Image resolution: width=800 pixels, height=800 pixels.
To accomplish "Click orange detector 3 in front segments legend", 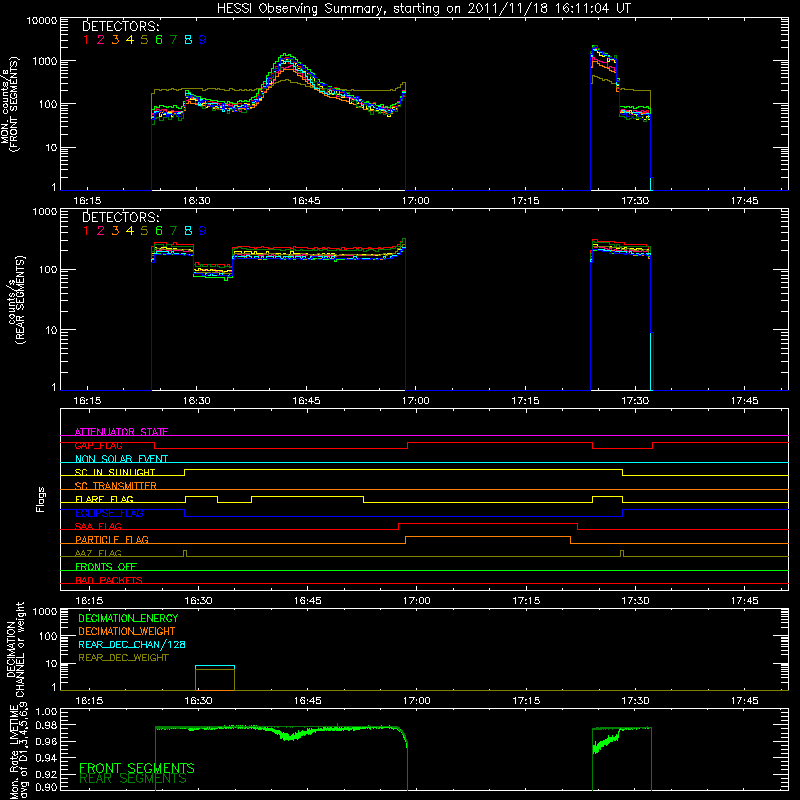I will coord(115,39).
